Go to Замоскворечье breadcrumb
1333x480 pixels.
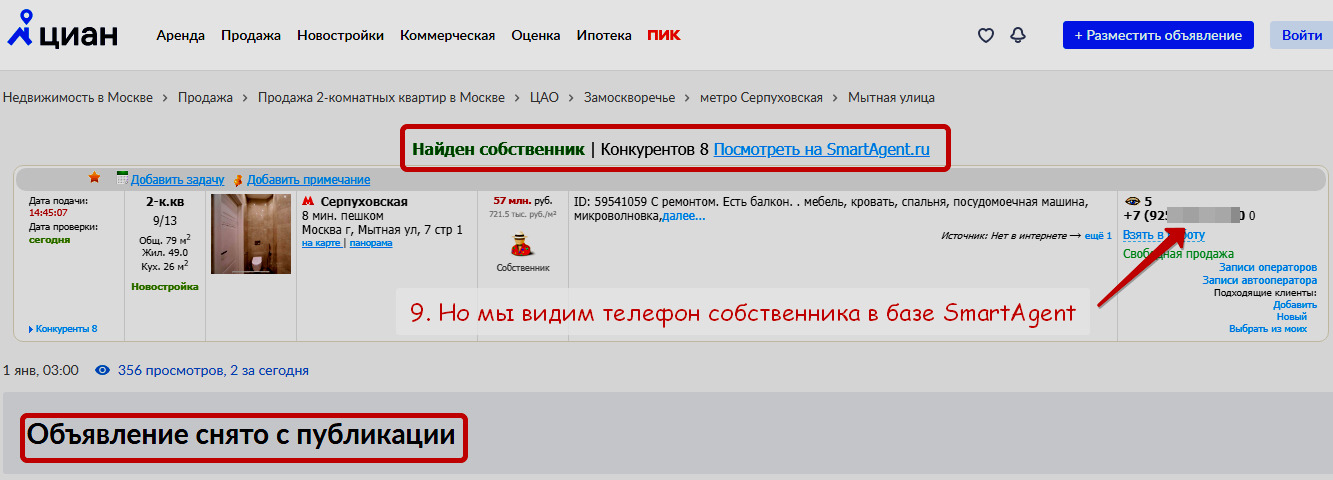coord(629,97)
